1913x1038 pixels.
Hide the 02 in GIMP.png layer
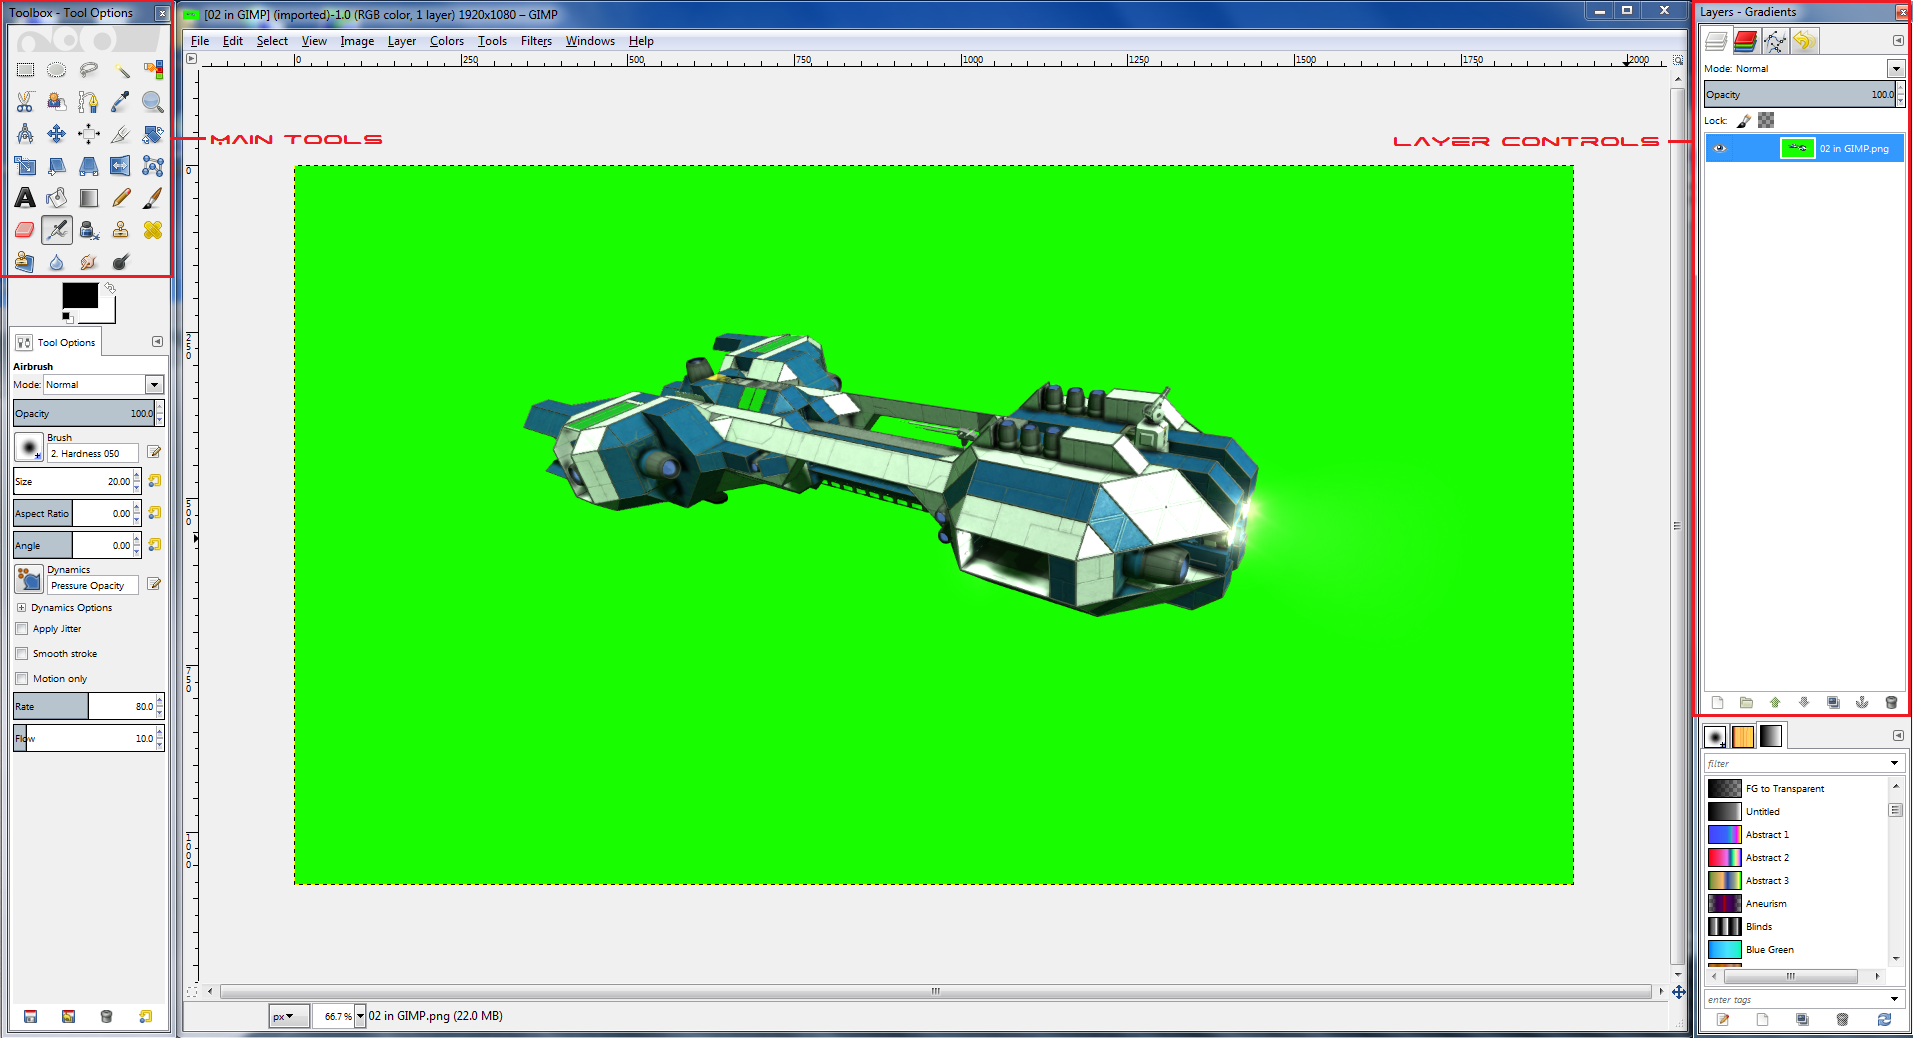click(1720, 148)
